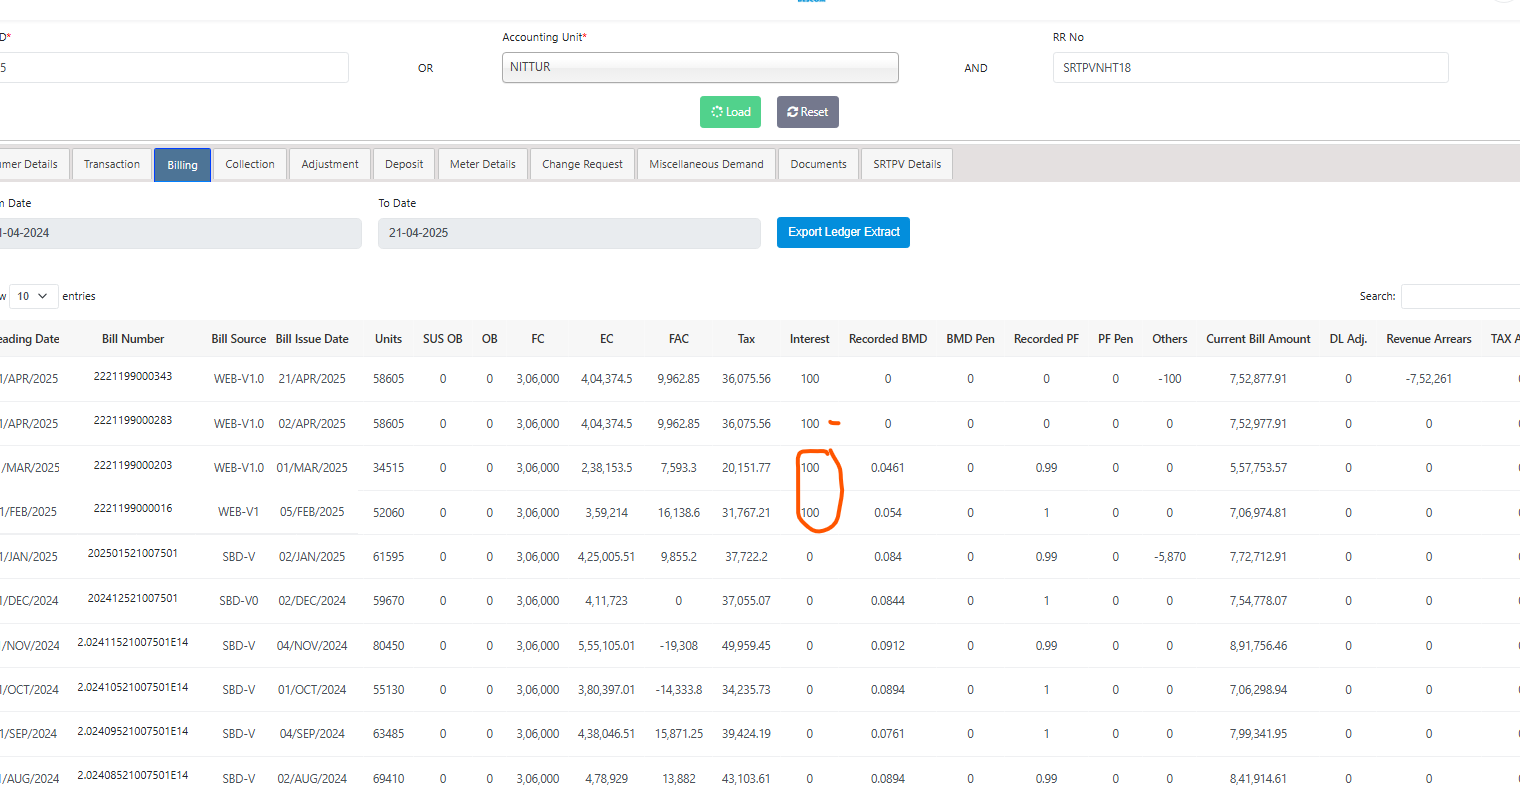
Task: Click bill number 2221199000016
Action: [133, 508]
